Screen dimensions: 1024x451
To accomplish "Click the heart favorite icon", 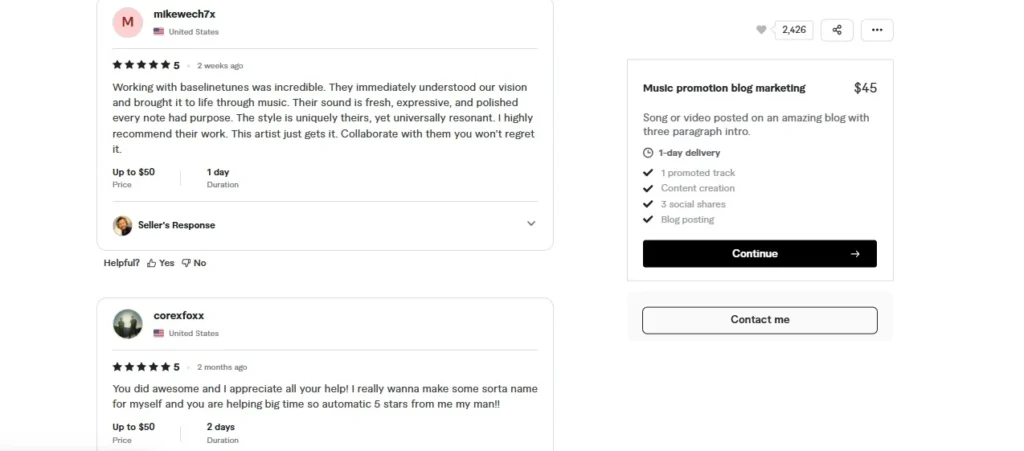I will pyautogui.click(x=762, y=30).
